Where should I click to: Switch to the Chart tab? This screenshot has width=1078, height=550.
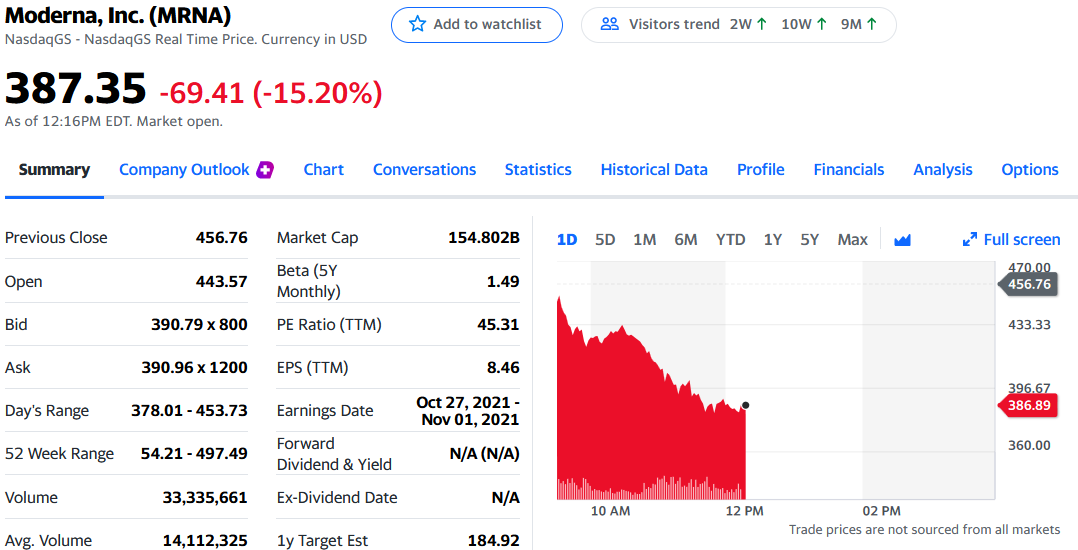pos(324,170)
